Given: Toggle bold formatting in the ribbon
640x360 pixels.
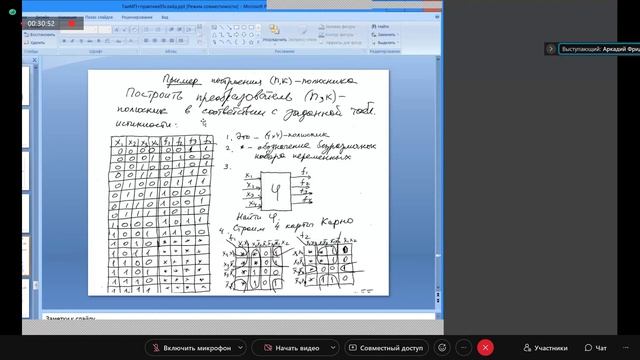Looking at the screenshot, I should click(x=64, y=41).
